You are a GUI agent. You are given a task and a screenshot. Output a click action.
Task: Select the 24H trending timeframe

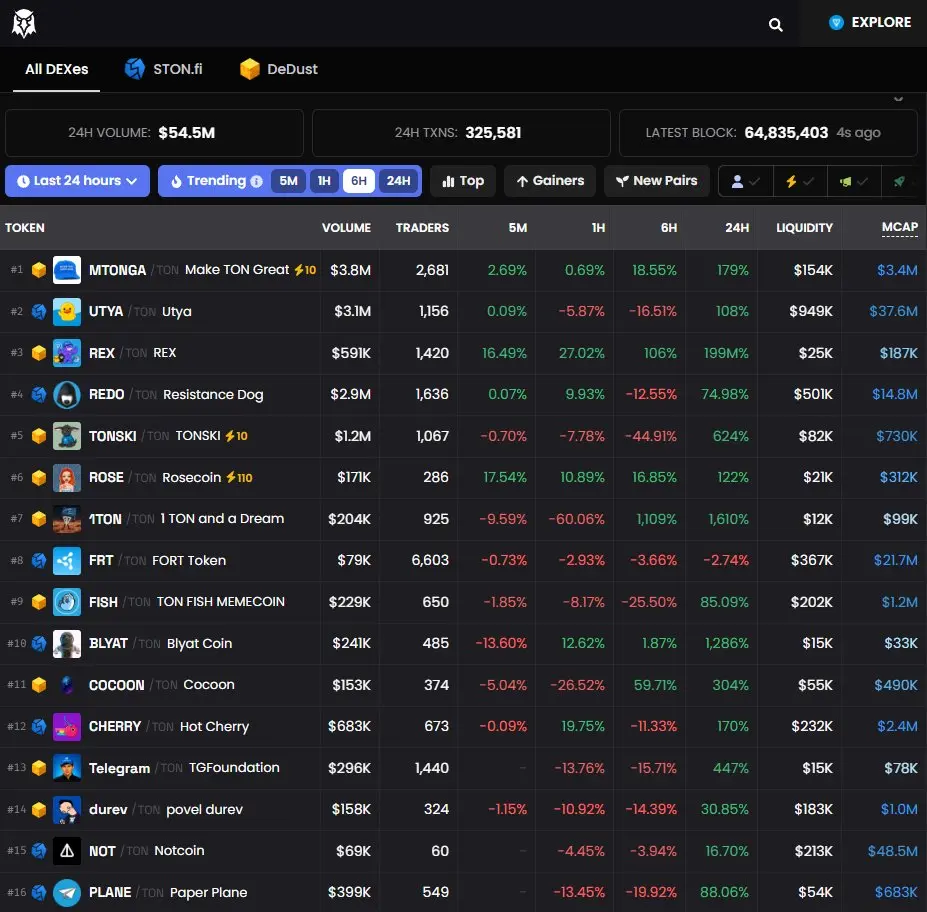point(398,181)
